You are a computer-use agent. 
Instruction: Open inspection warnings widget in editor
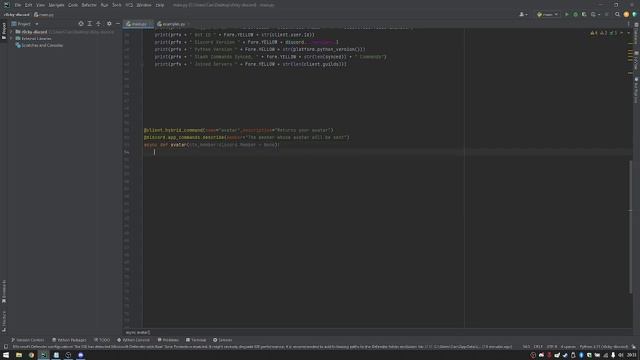coord(604,33)
